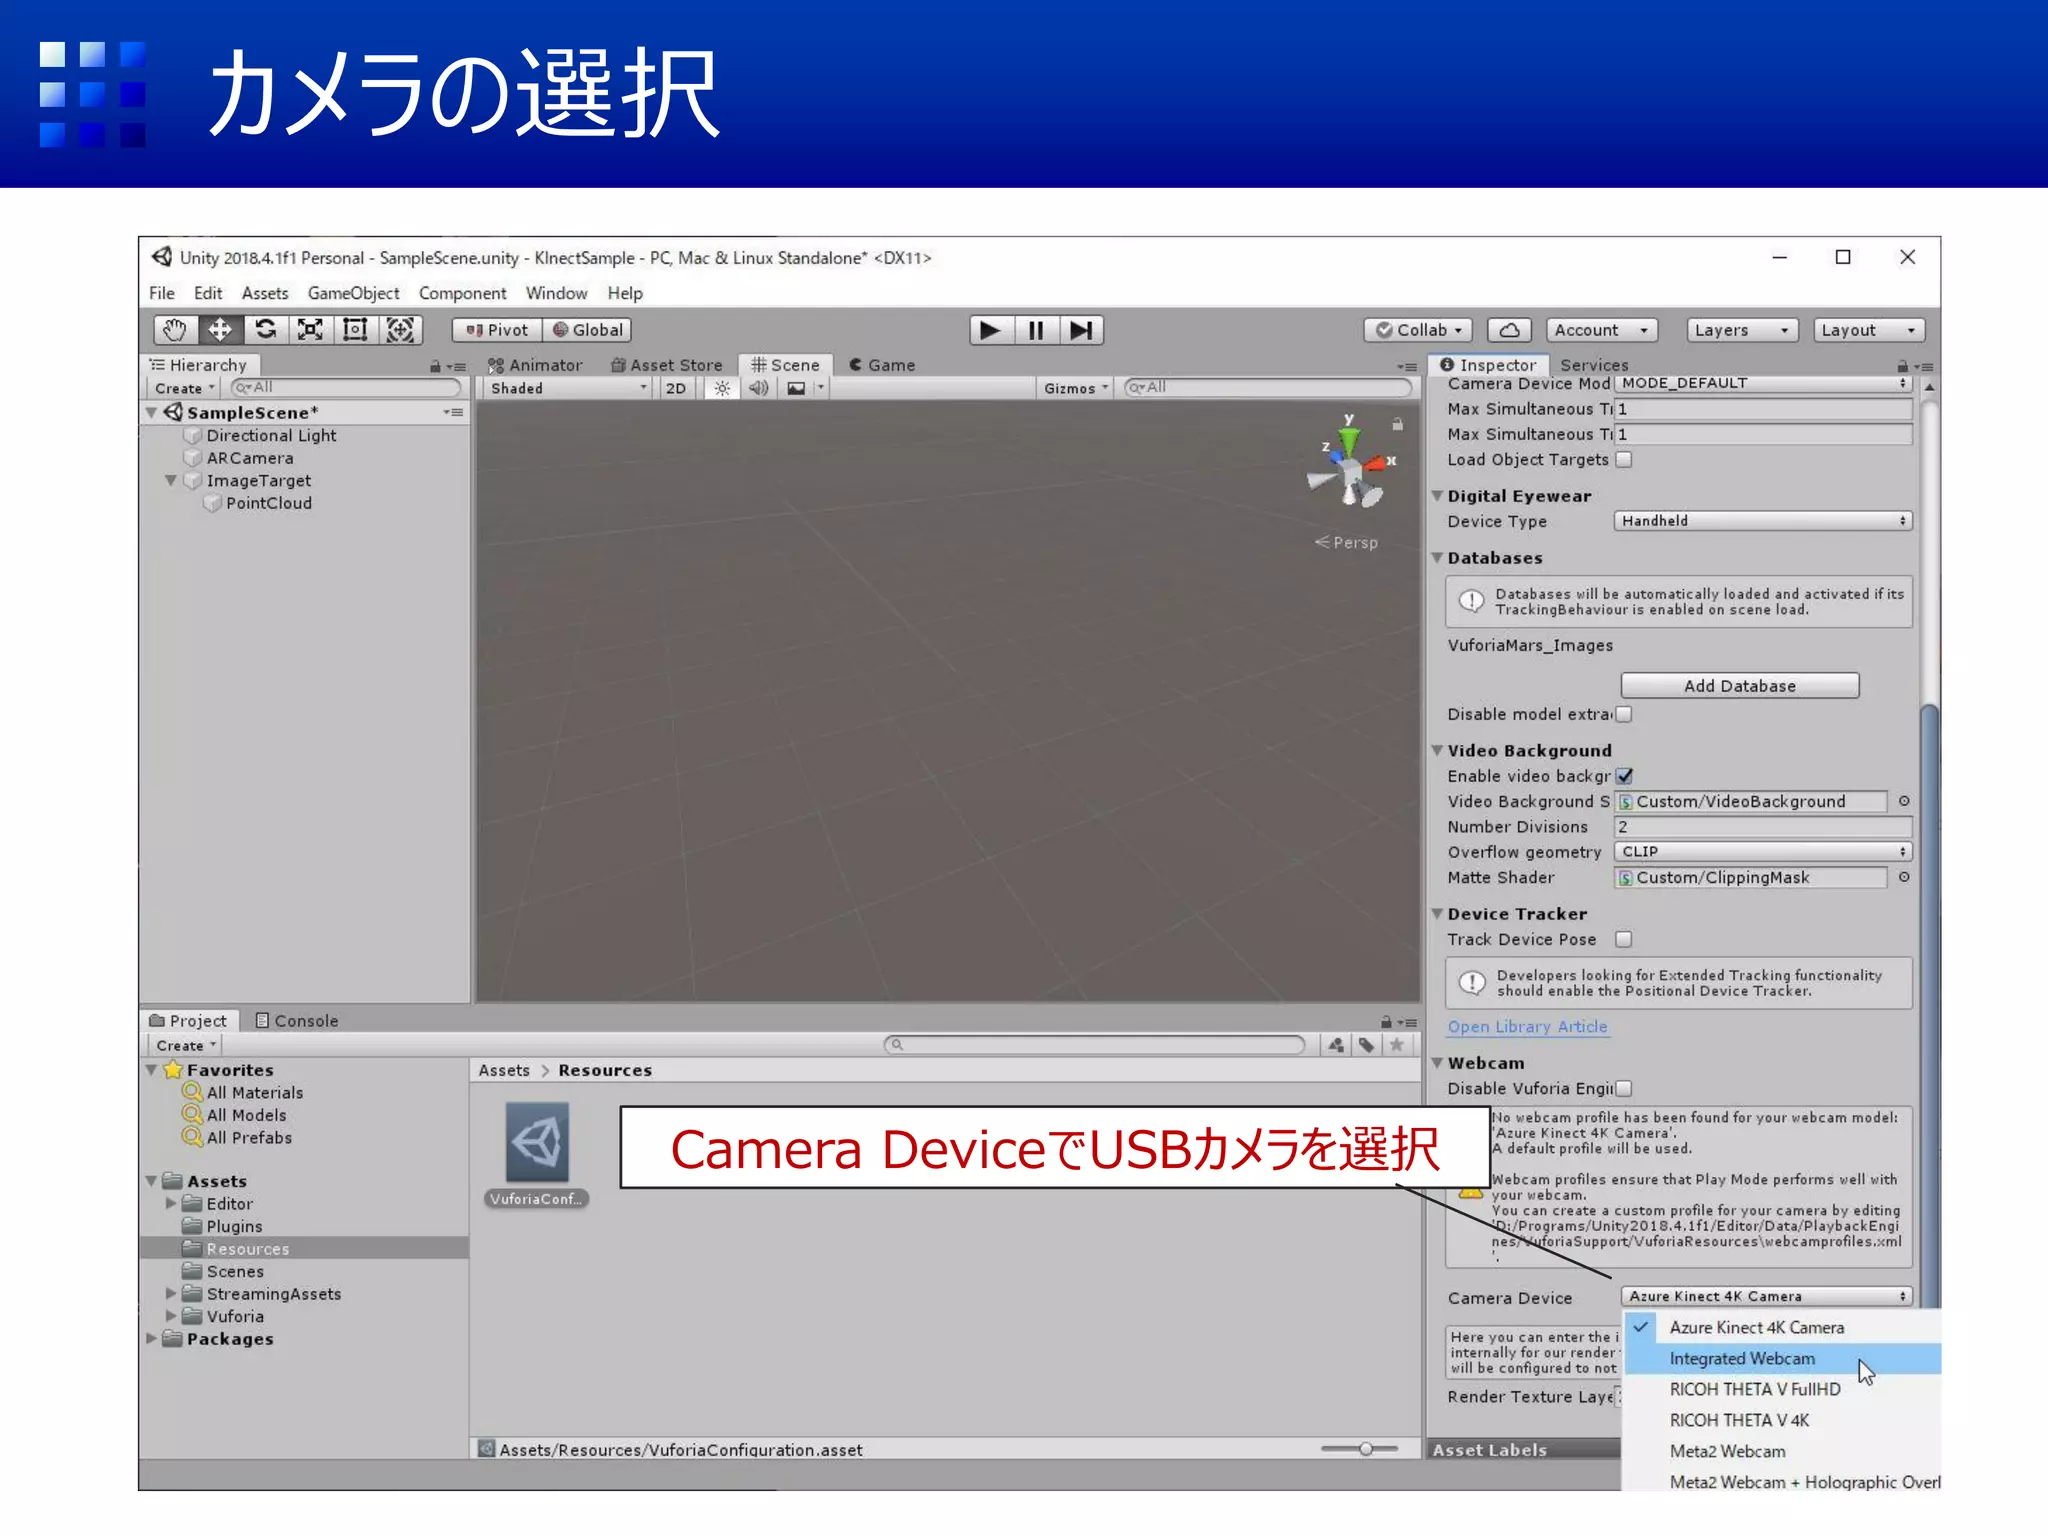Toggle Global handle rotation
The image size is (2048, 1536).
click(588, 330)
